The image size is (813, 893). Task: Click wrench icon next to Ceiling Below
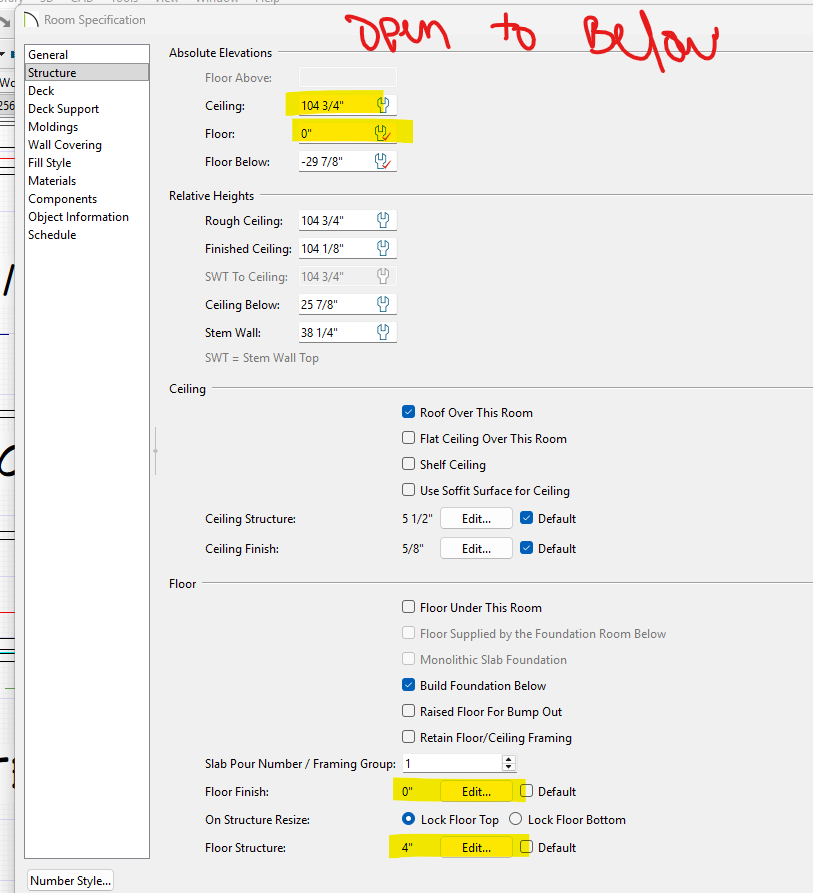[x=382, y=304]
